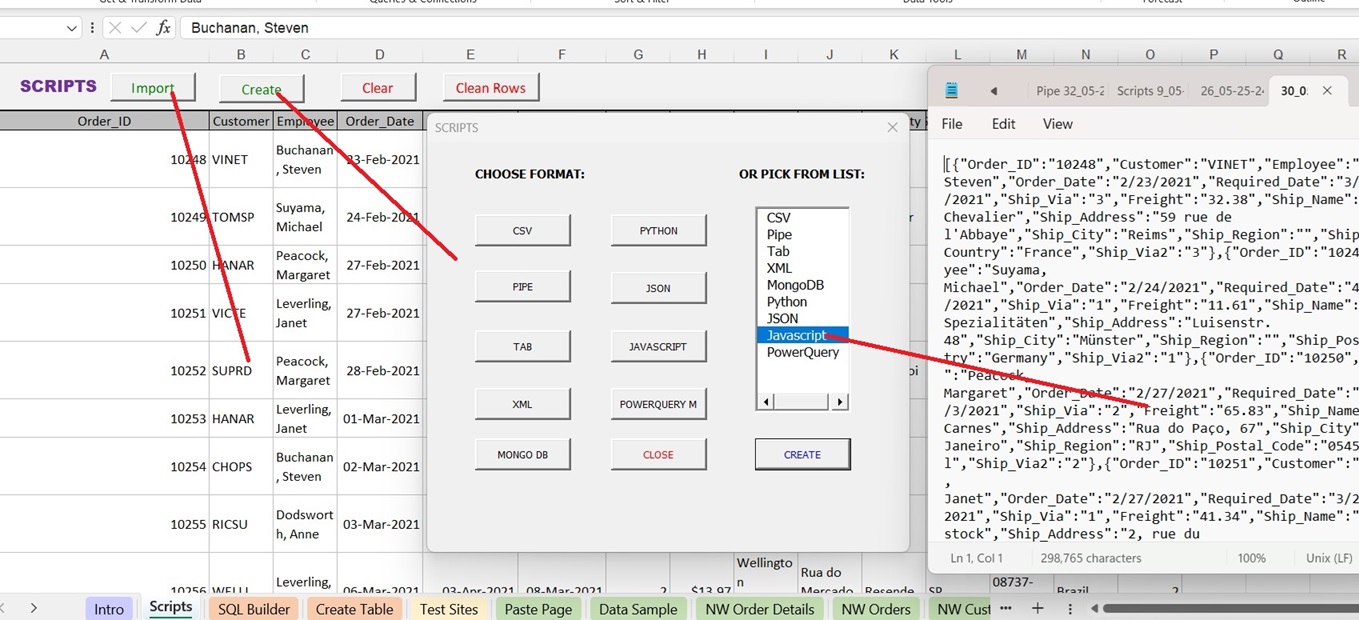Click the format list's scroll-right arrow
Screen dimensions: 1359x620
click(840, 402)
